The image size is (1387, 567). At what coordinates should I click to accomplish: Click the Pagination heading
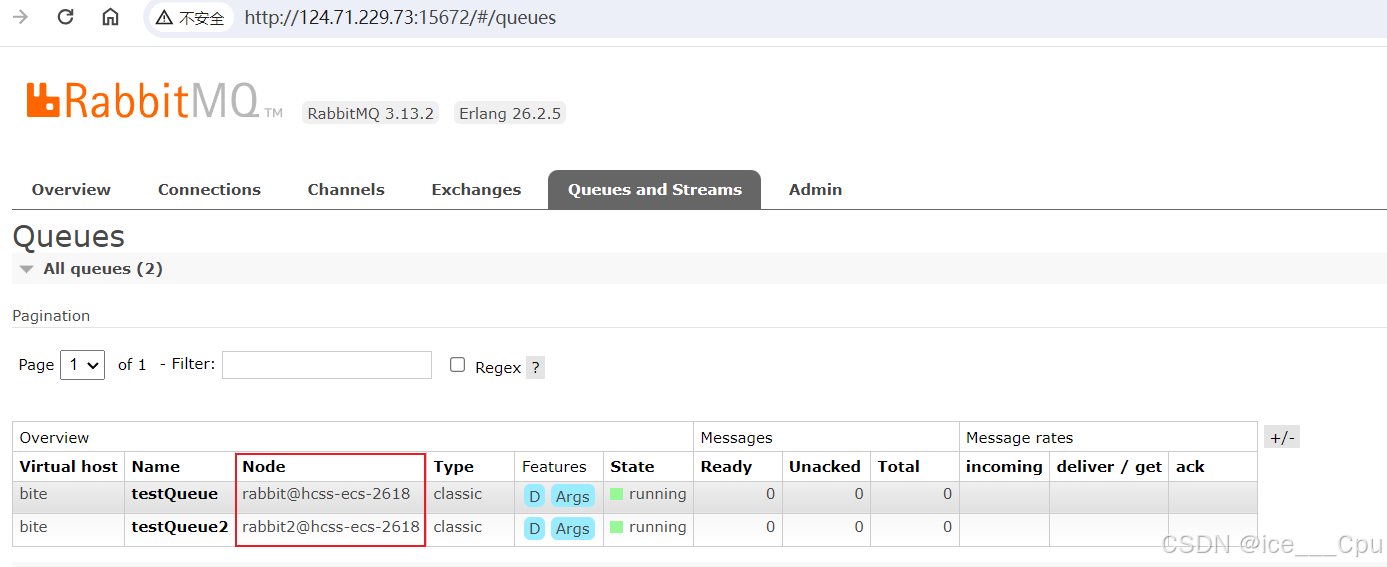pos(51,316)
